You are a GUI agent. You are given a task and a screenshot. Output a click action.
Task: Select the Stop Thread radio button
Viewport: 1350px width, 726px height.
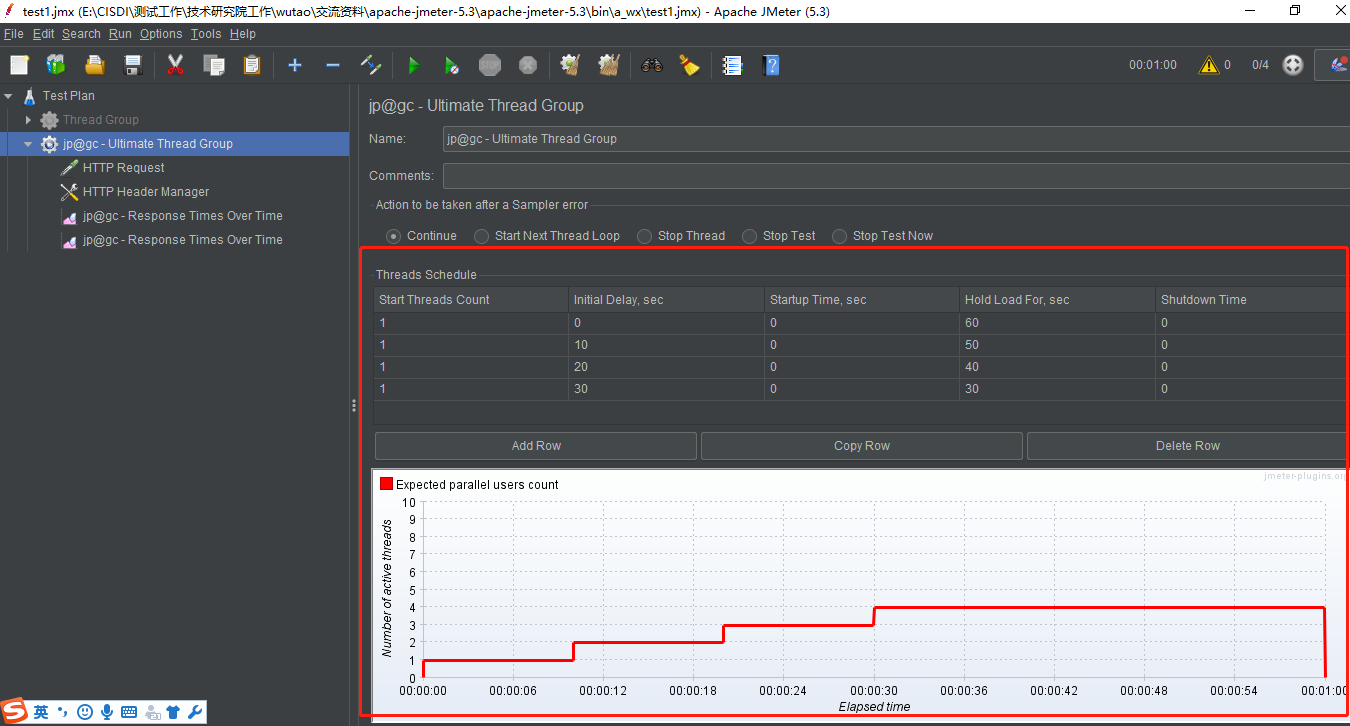click(x=681, y=236)
